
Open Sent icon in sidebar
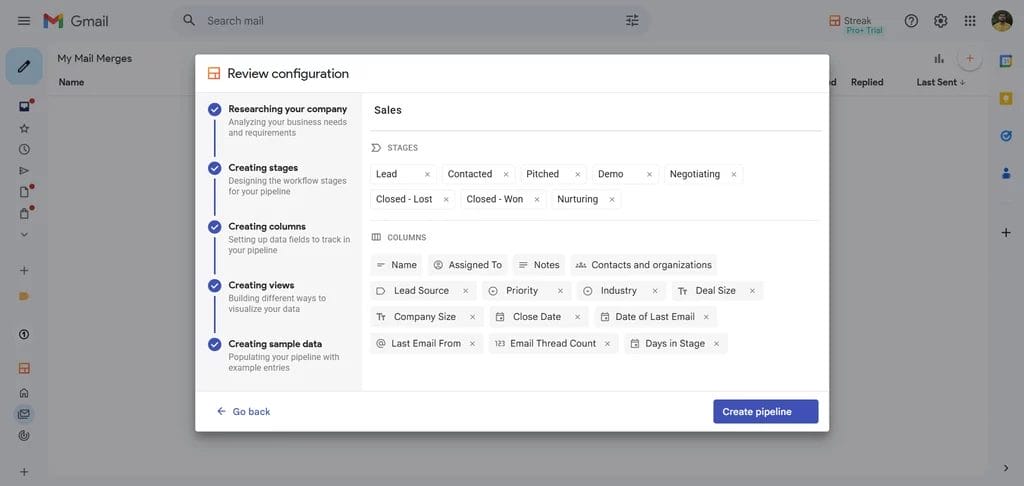[24, 170]
